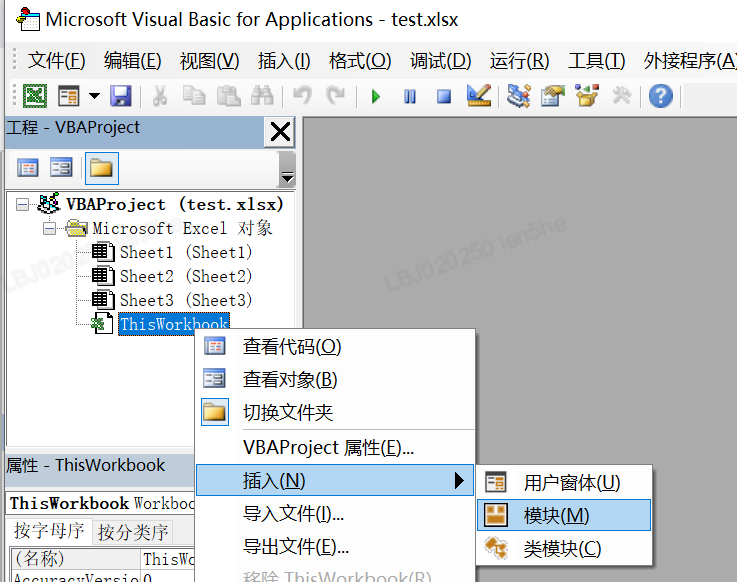This screenshot has height=582, width=737.
Task: Select Sheet3 (Sheet3) in project tree
Action: pyautogui.click(x=186, y=300)
